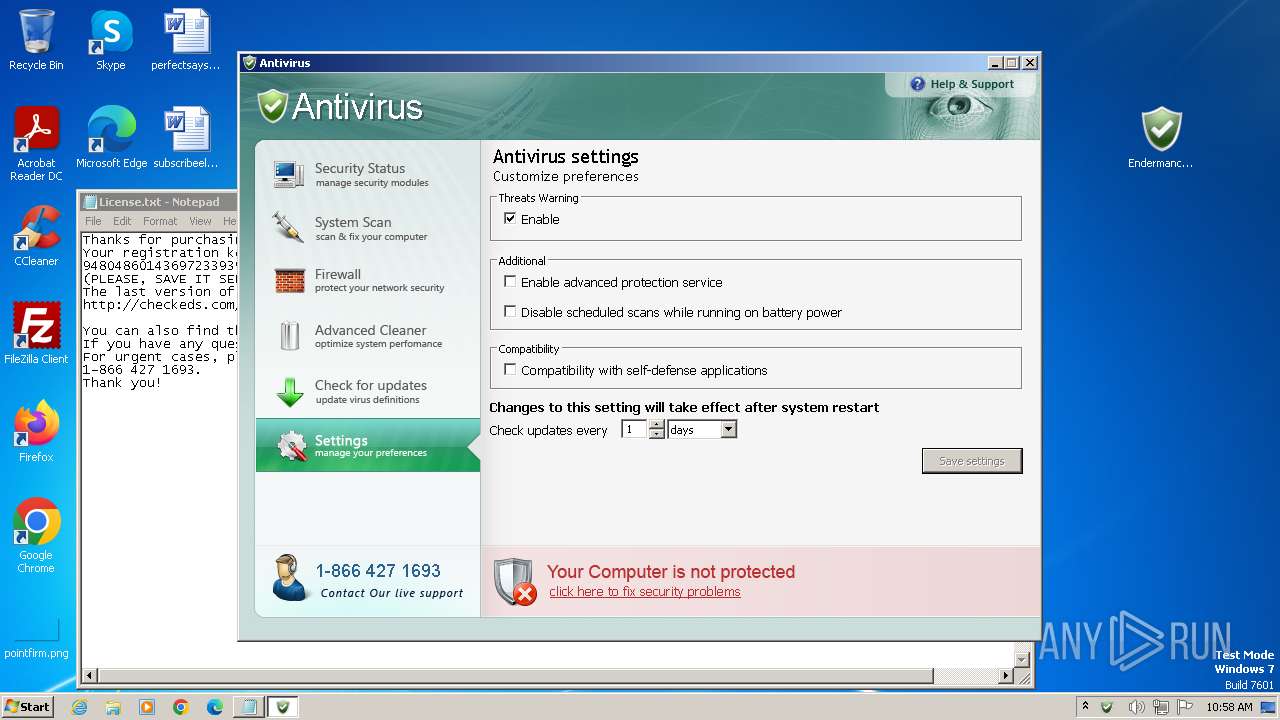Select Check for updates green arrow icon
This screenshot has width=1280, height=720.
[x=290, y=391]
